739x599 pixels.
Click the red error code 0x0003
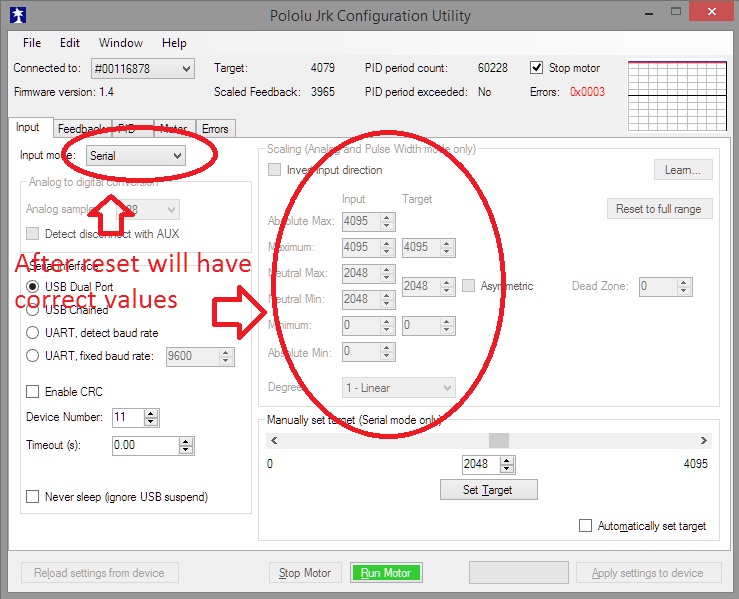point(587,92)
